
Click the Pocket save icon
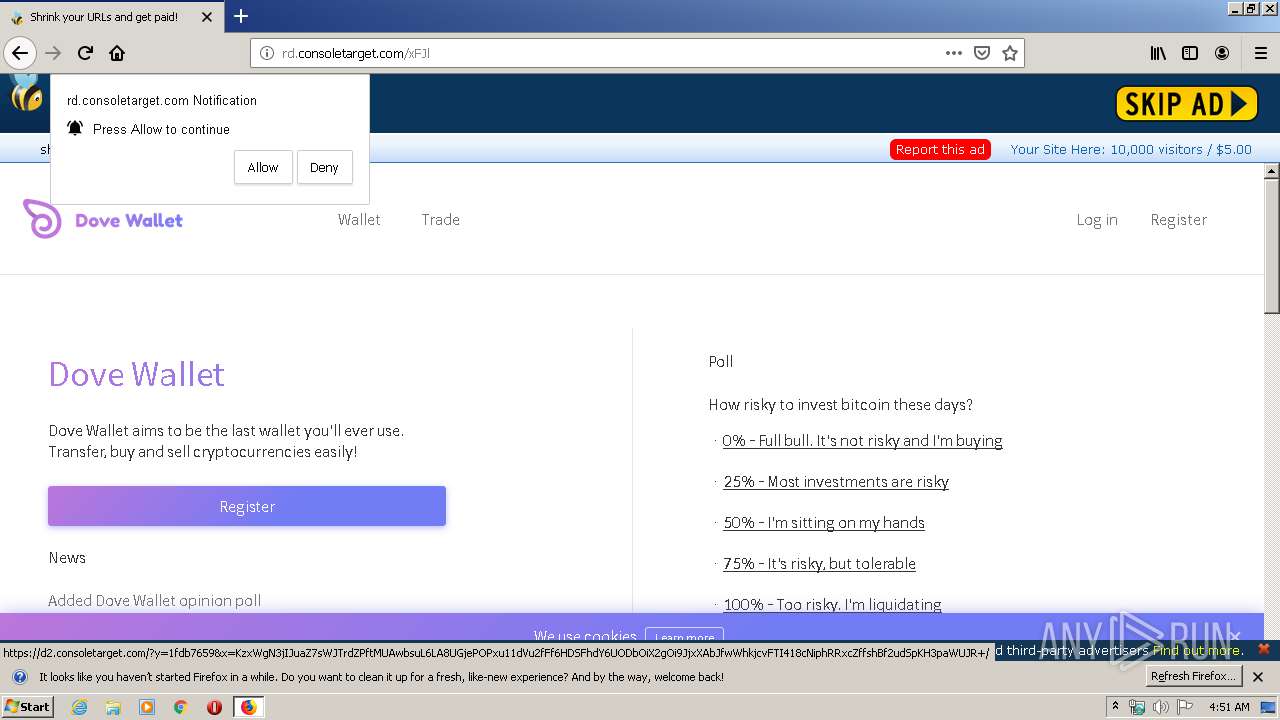coord(982,53)
